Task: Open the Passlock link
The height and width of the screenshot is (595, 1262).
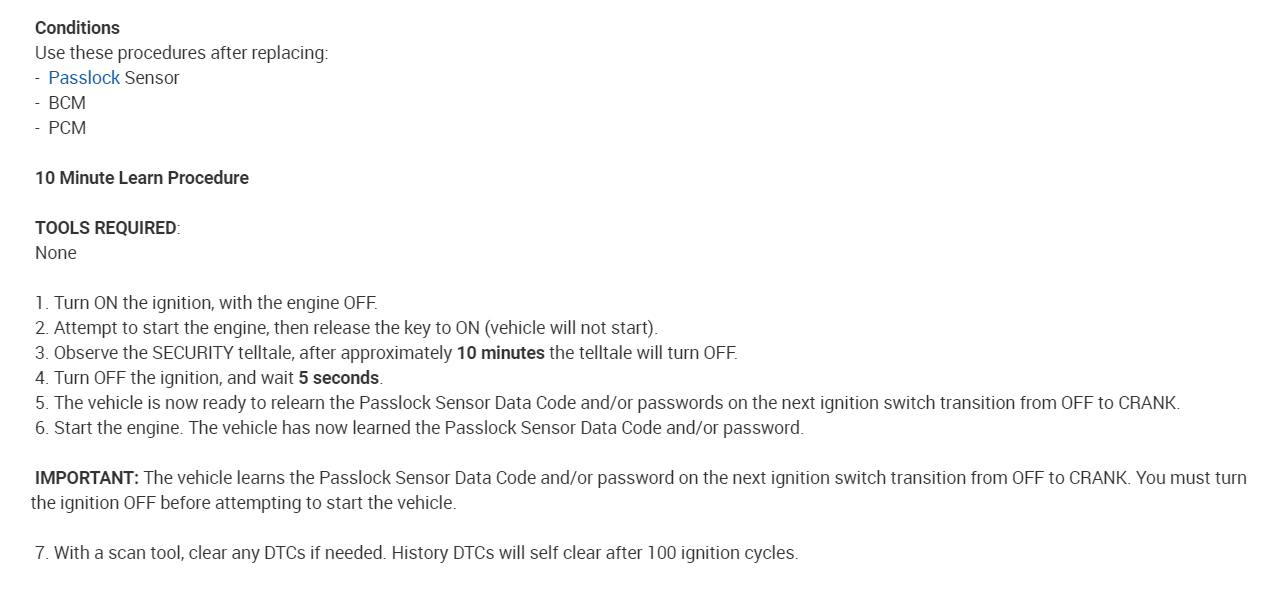Action: click(x=84, y=78)
